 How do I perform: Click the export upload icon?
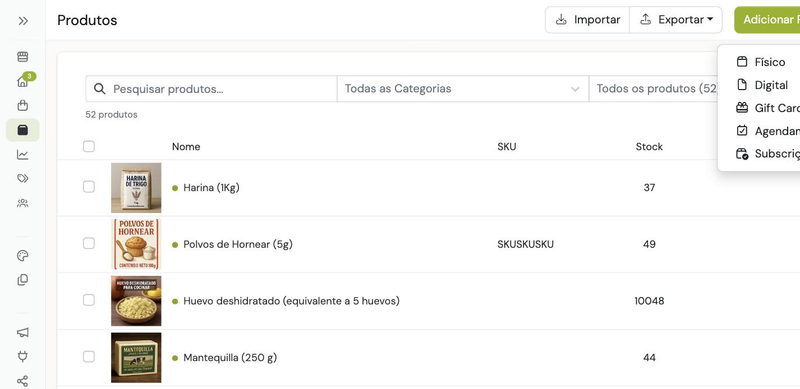(x=645, y=20)
